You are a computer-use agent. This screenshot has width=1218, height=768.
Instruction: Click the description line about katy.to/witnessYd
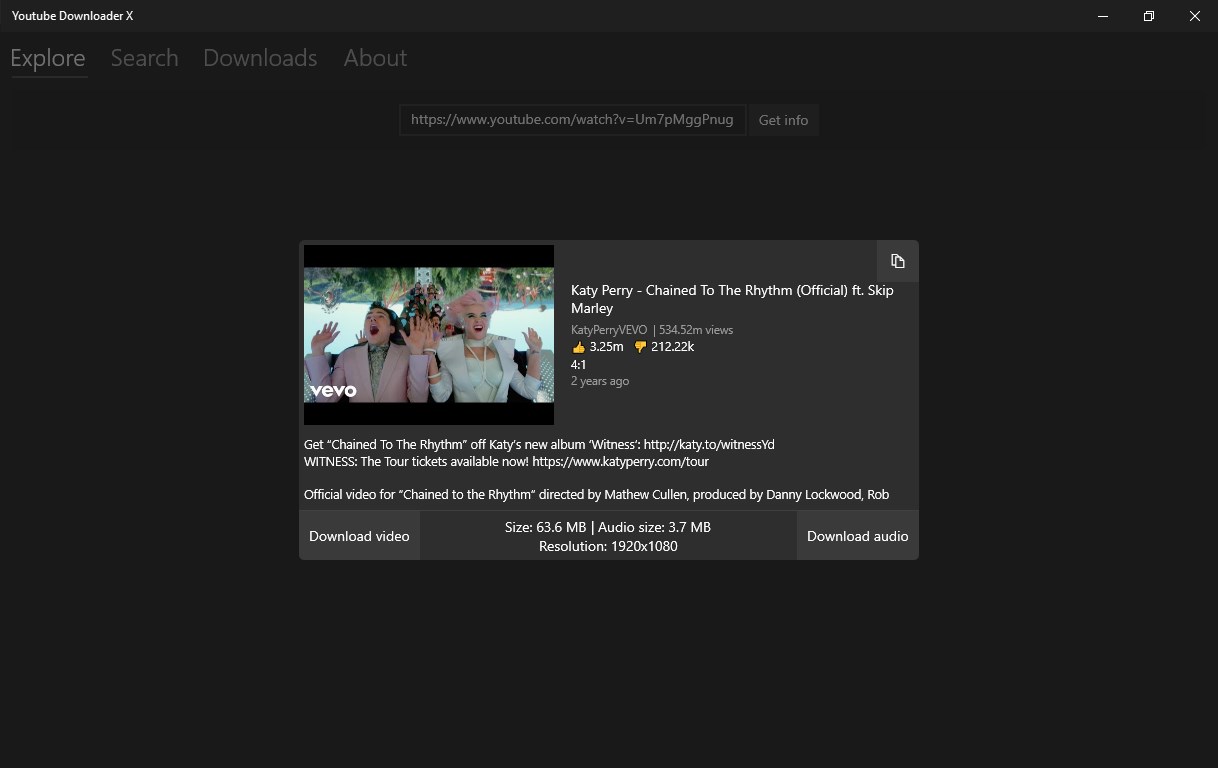[x=539, y=444]
